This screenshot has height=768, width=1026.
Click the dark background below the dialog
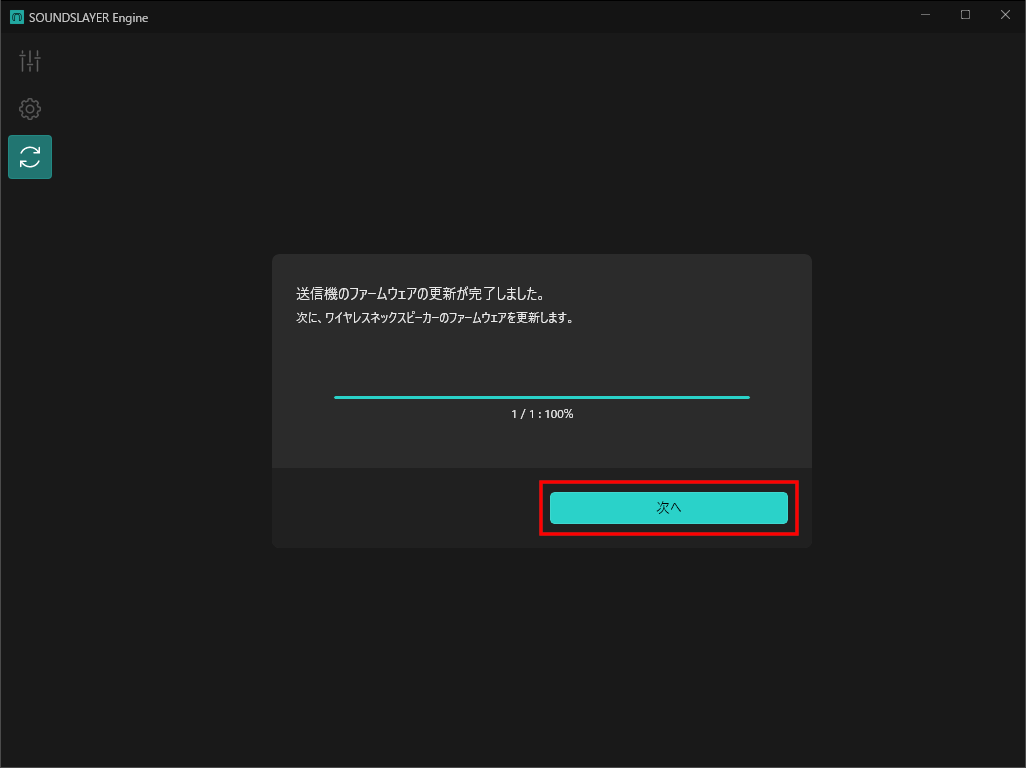pos(541,650)
